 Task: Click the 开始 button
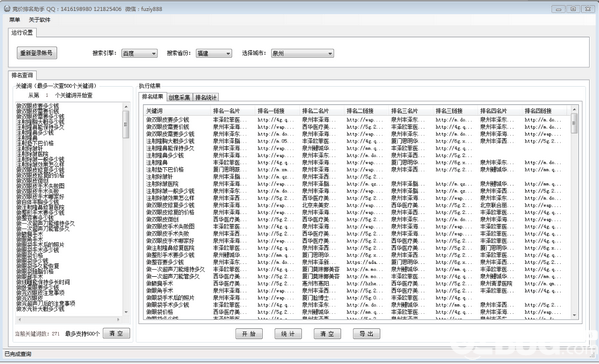point(249,334)
